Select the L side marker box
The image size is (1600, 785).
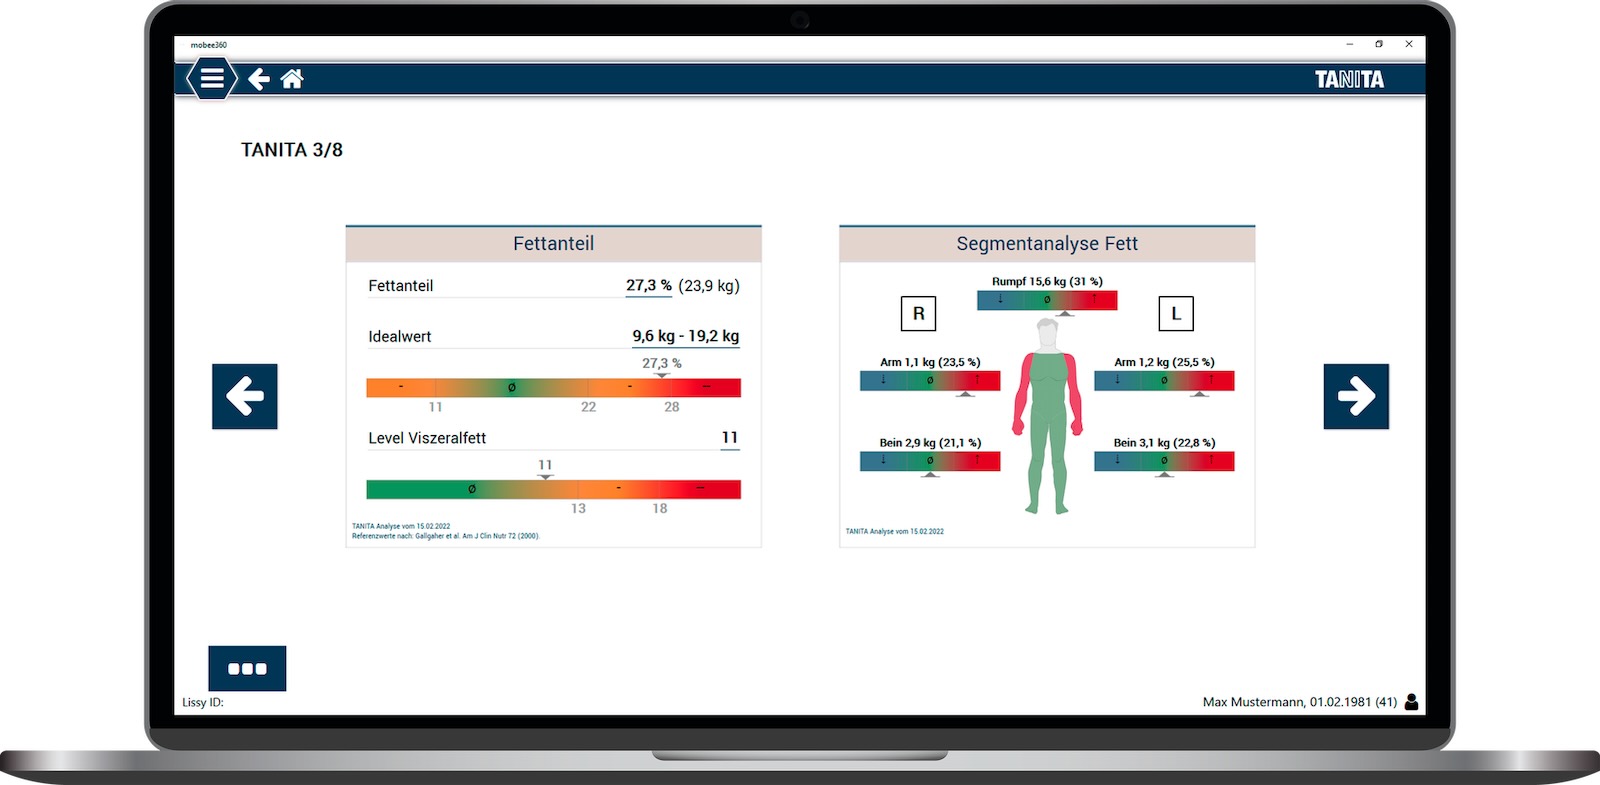coord(1176,314)
